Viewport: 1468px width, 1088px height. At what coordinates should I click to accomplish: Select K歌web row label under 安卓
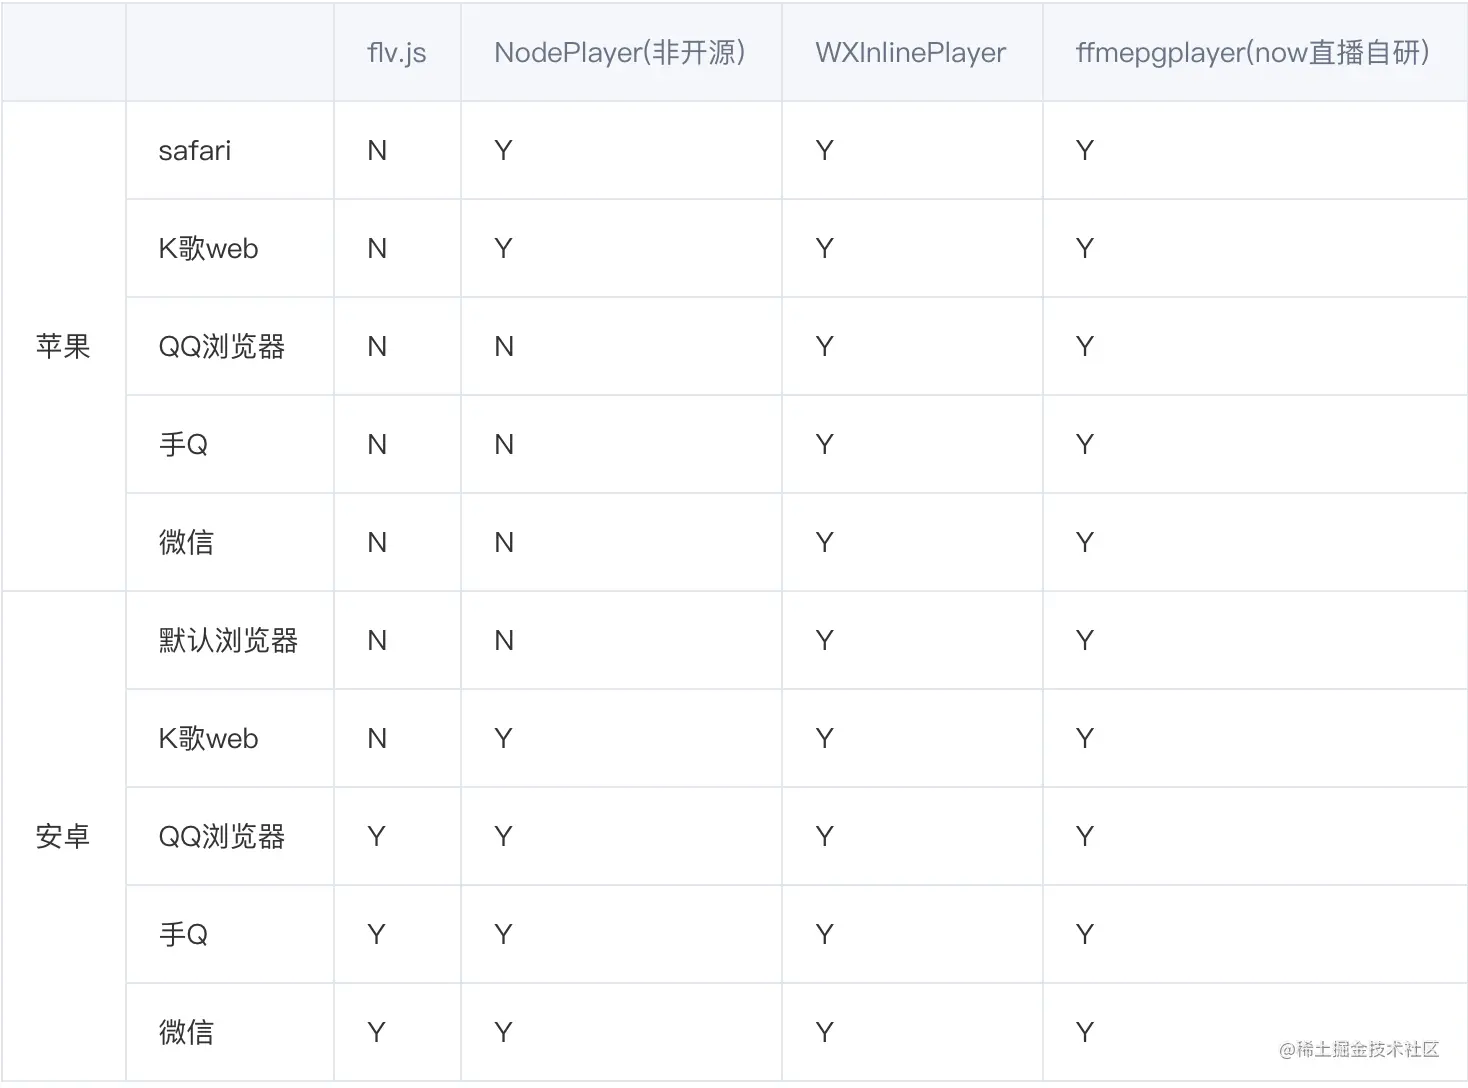(x=208, y=739)
